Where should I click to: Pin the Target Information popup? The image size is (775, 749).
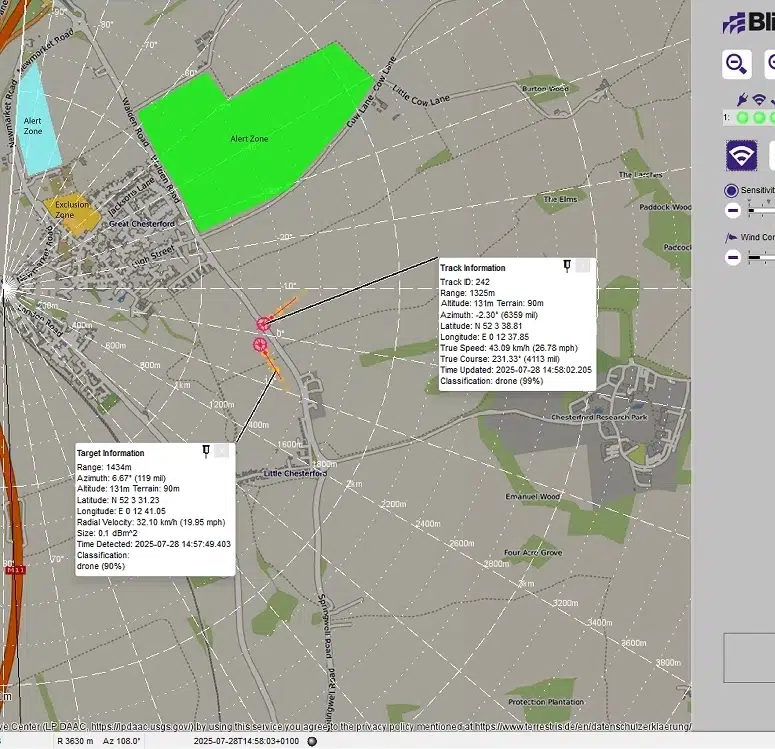pyautogui.click(x=206, y=452)
